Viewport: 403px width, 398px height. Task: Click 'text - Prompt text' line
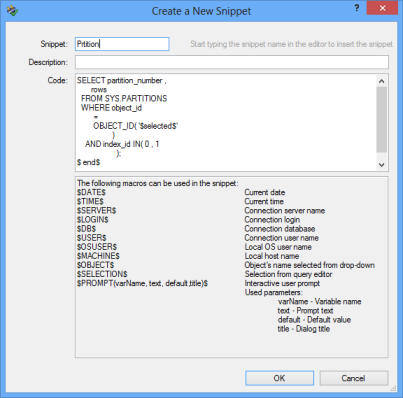click(x=305, y=311)
